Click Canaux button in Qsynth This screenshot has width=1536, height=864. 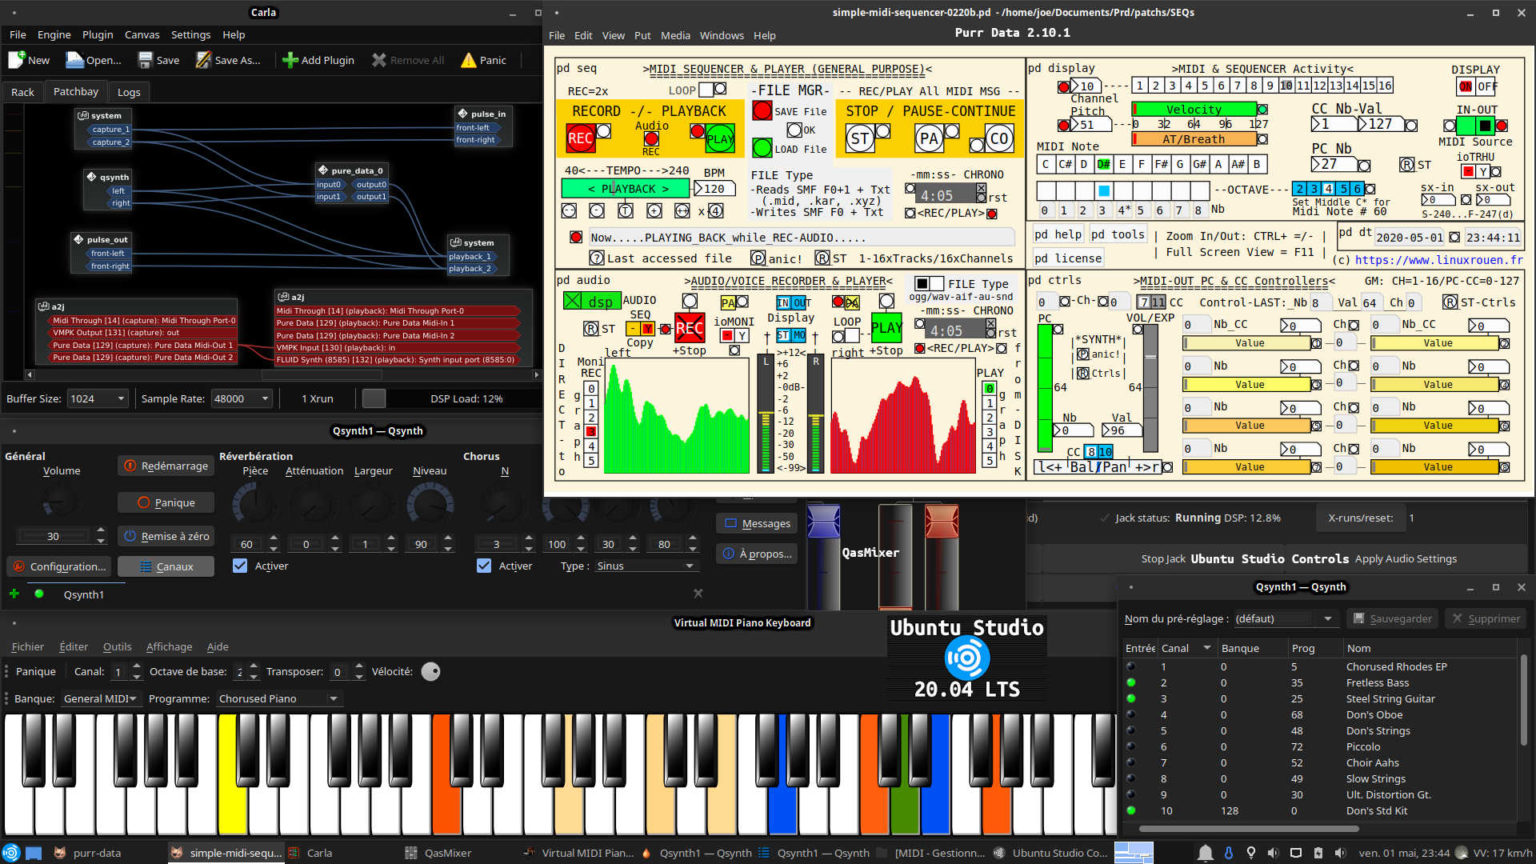tap(165, 567)
